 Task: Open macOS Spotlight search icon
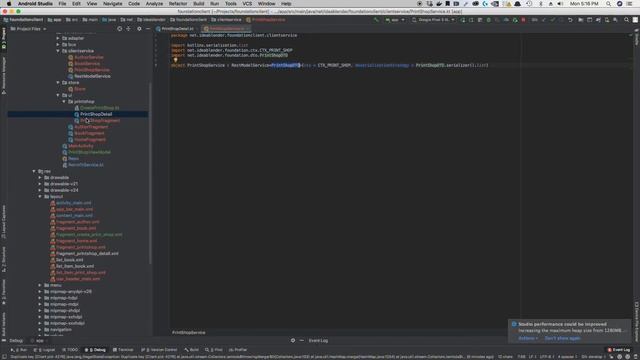pos(609,4)
